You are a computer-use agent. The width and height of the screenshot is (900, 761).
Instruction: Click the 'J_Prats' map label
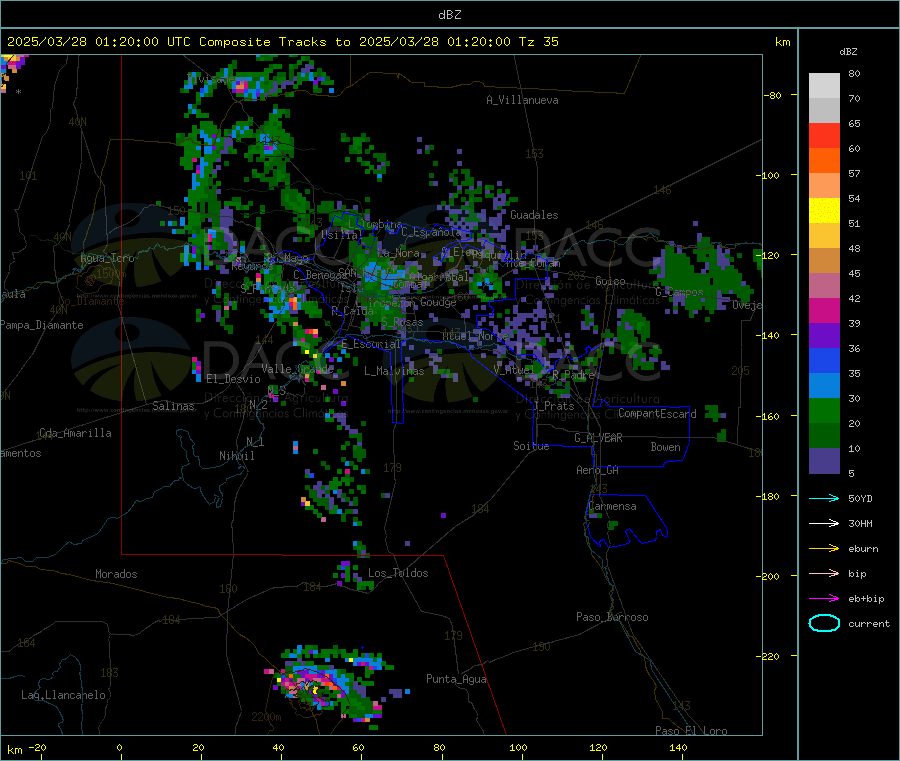point(553,406)
